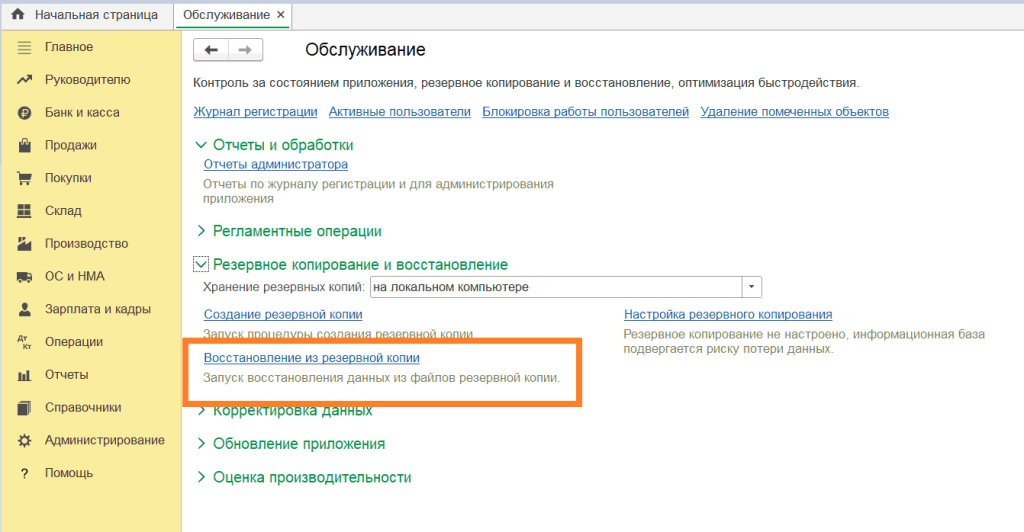Click the Home icon on Начальная страница tab

click(x=17, y=15)
